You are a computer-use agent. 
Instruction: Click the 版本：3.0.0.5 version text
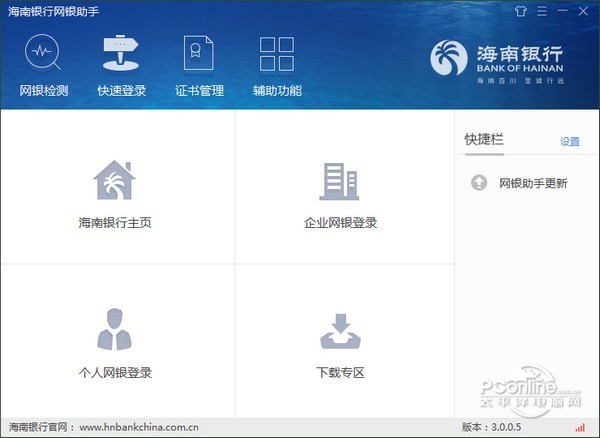[x=491, y=427]
